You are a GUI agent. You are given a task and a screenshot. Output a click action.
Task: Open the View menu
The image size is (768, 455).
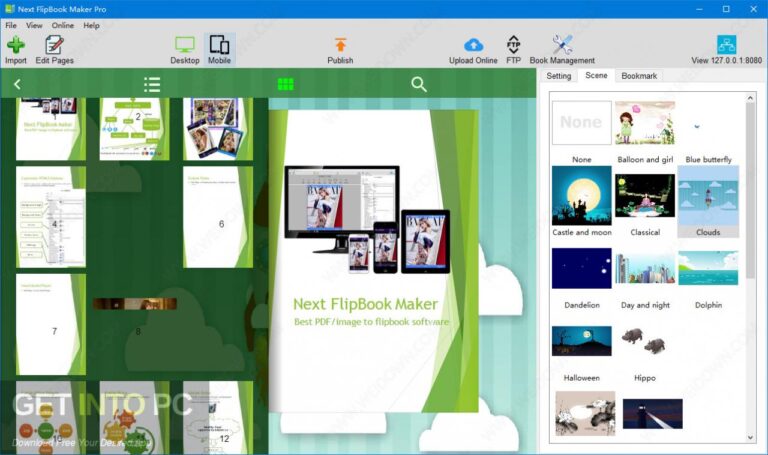tap(34, 25)
